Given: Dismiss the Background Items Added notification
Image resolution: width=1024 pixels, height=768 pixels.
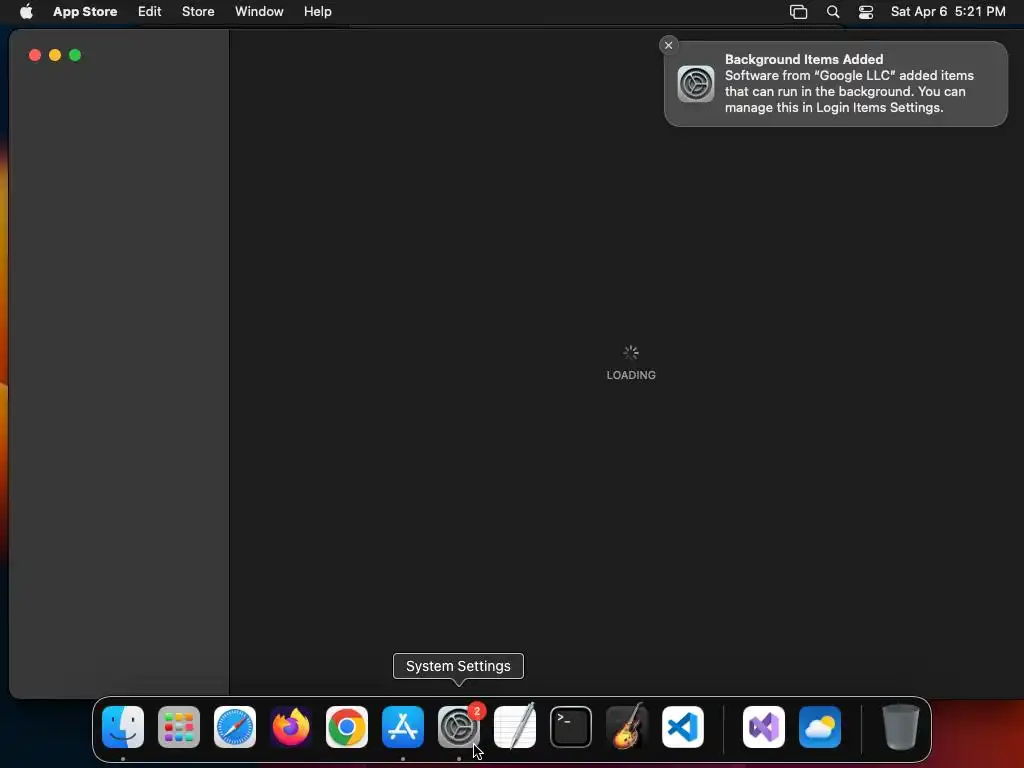Looking at the screenshot, I should point(668,45).
